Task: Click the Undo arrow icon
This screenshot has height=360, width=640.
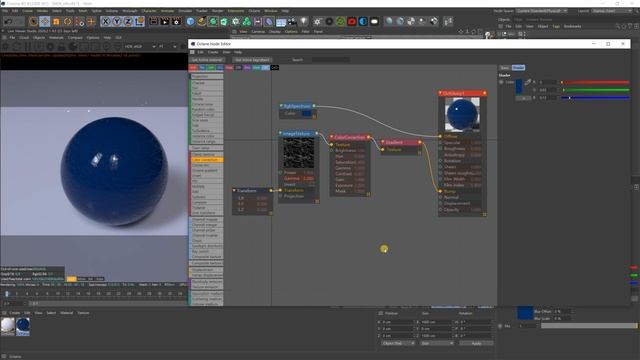Action: (8, 21)
